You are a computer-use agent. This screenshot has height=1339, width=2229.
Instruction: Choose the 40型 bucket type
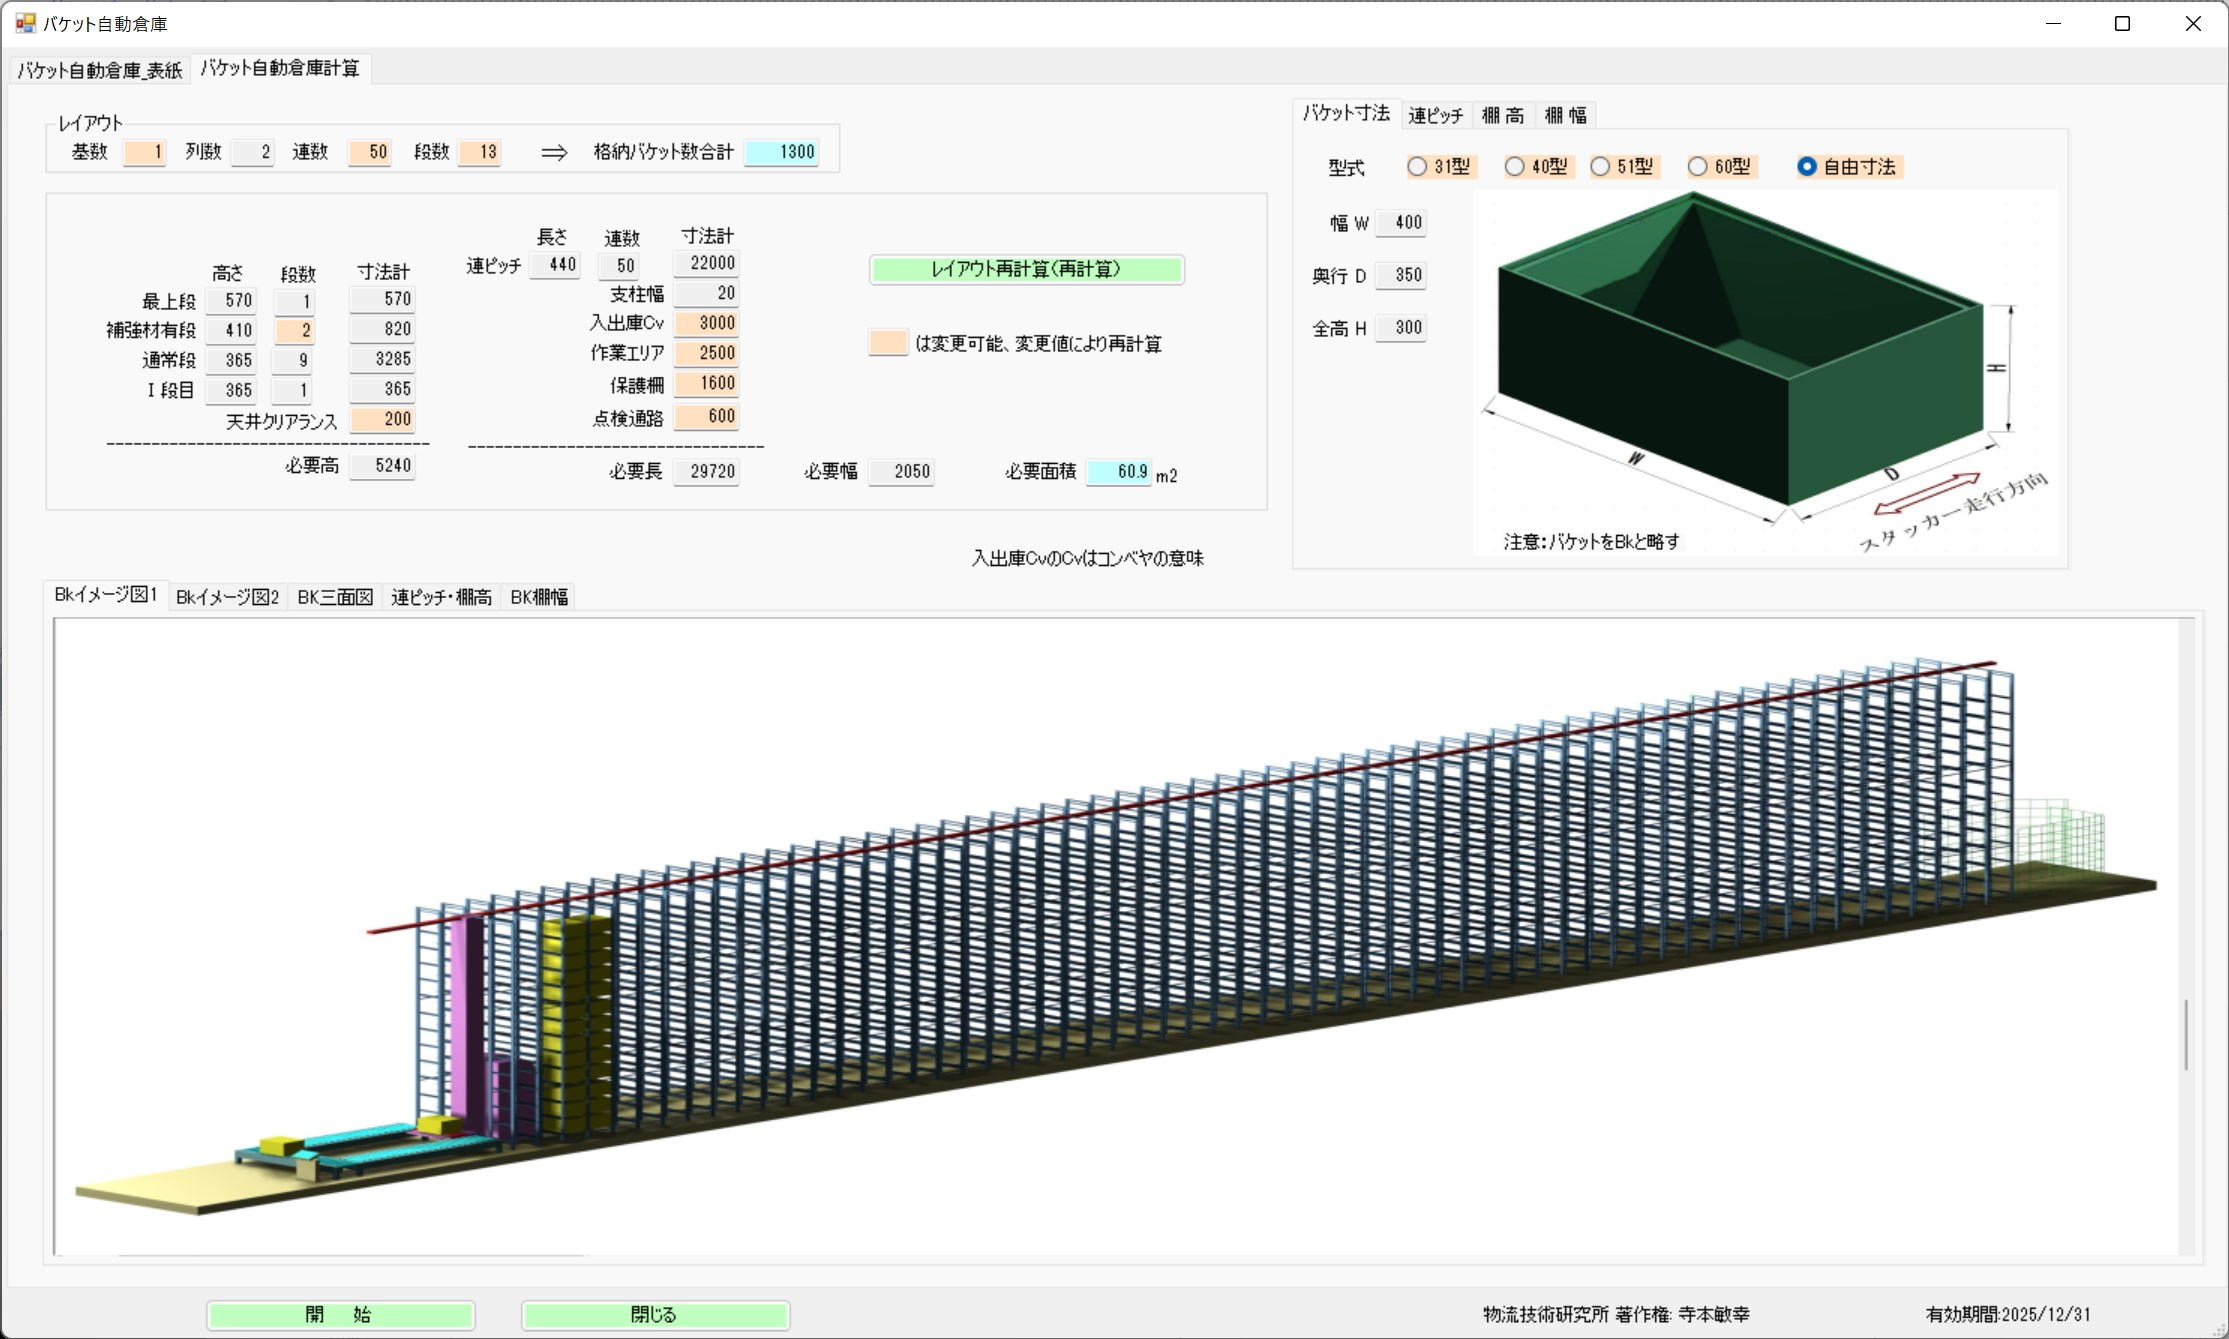pyautogui.click(x=1515, y=167)
